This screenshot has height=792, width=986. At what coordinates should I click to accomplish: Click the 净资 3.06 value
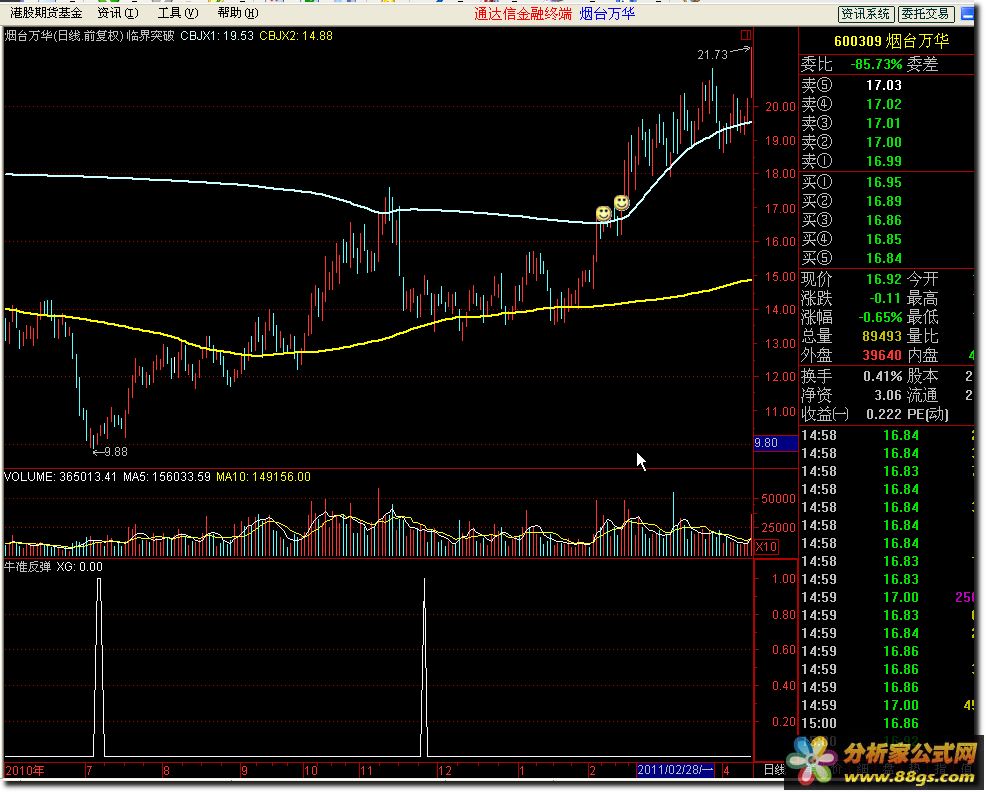(888, 395)
